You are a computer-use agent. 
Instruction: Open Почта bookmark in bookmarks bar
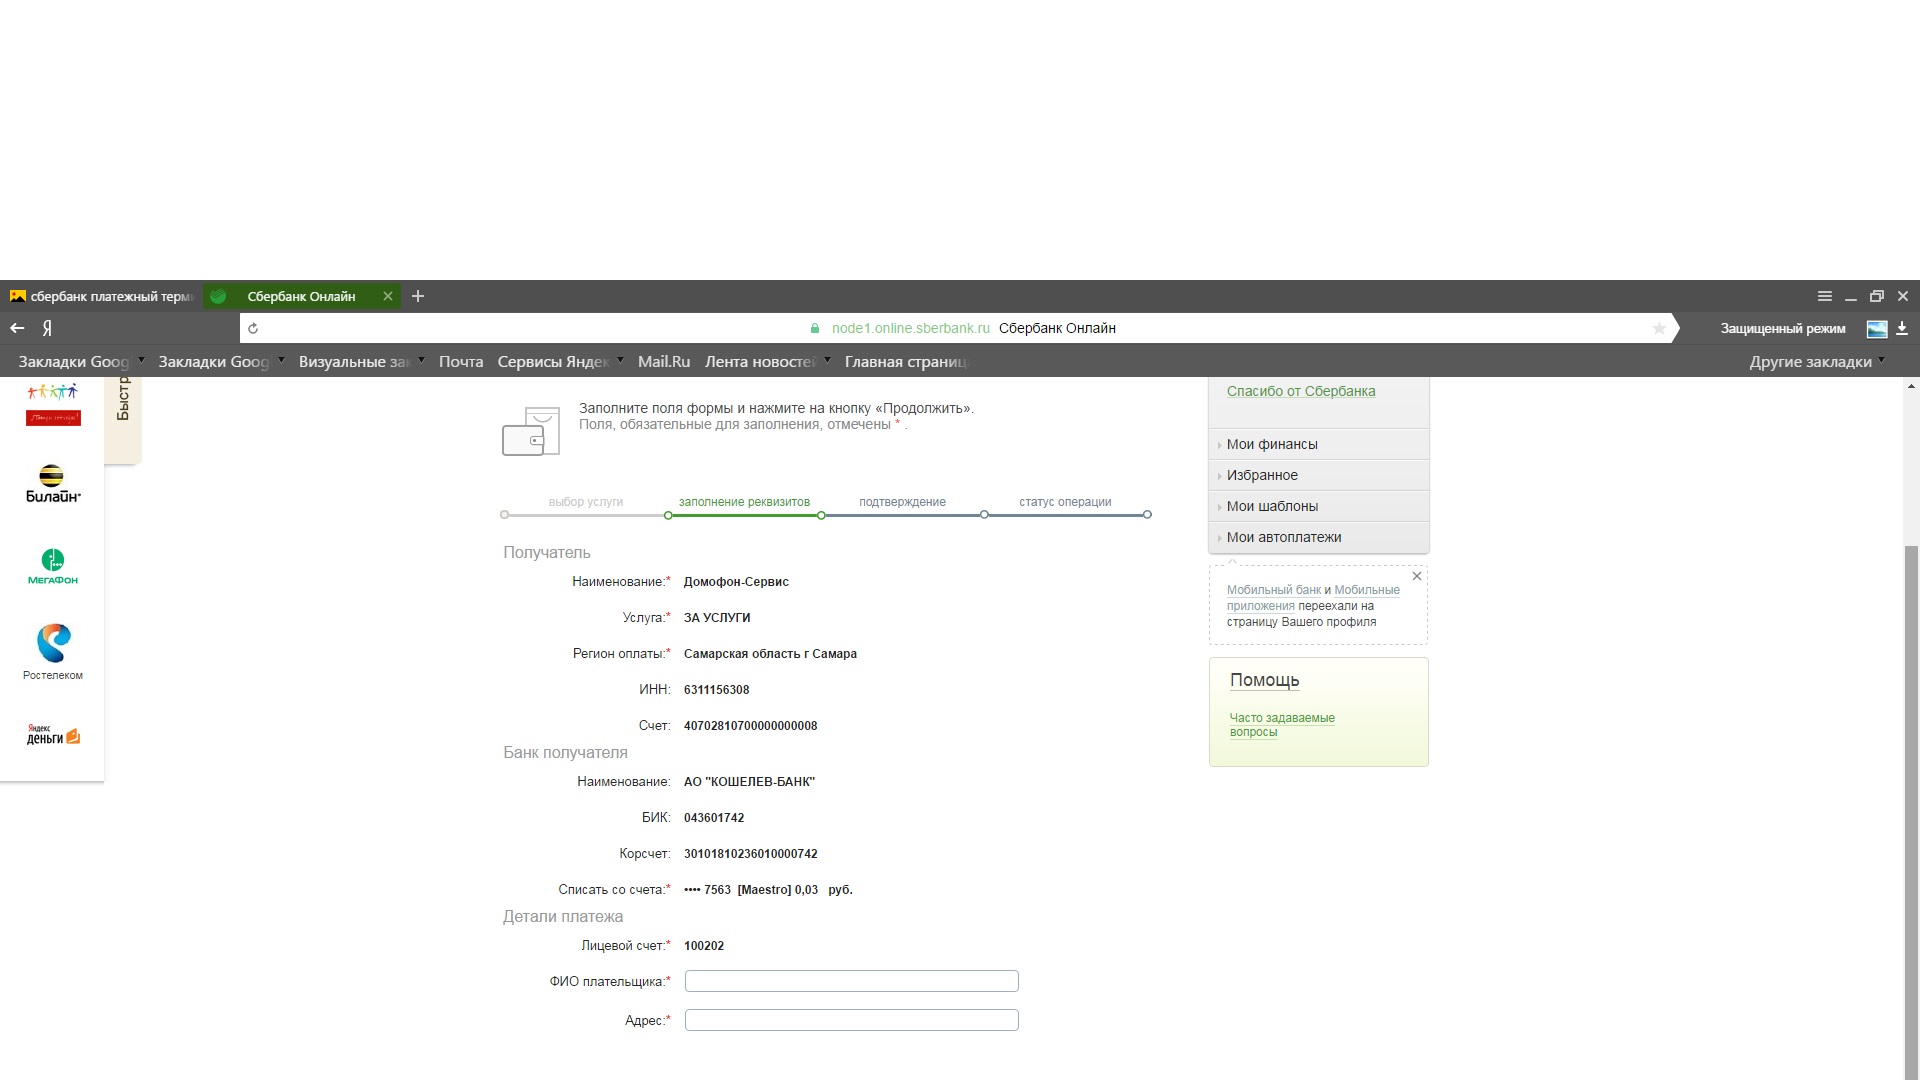(x=460, y=362)
